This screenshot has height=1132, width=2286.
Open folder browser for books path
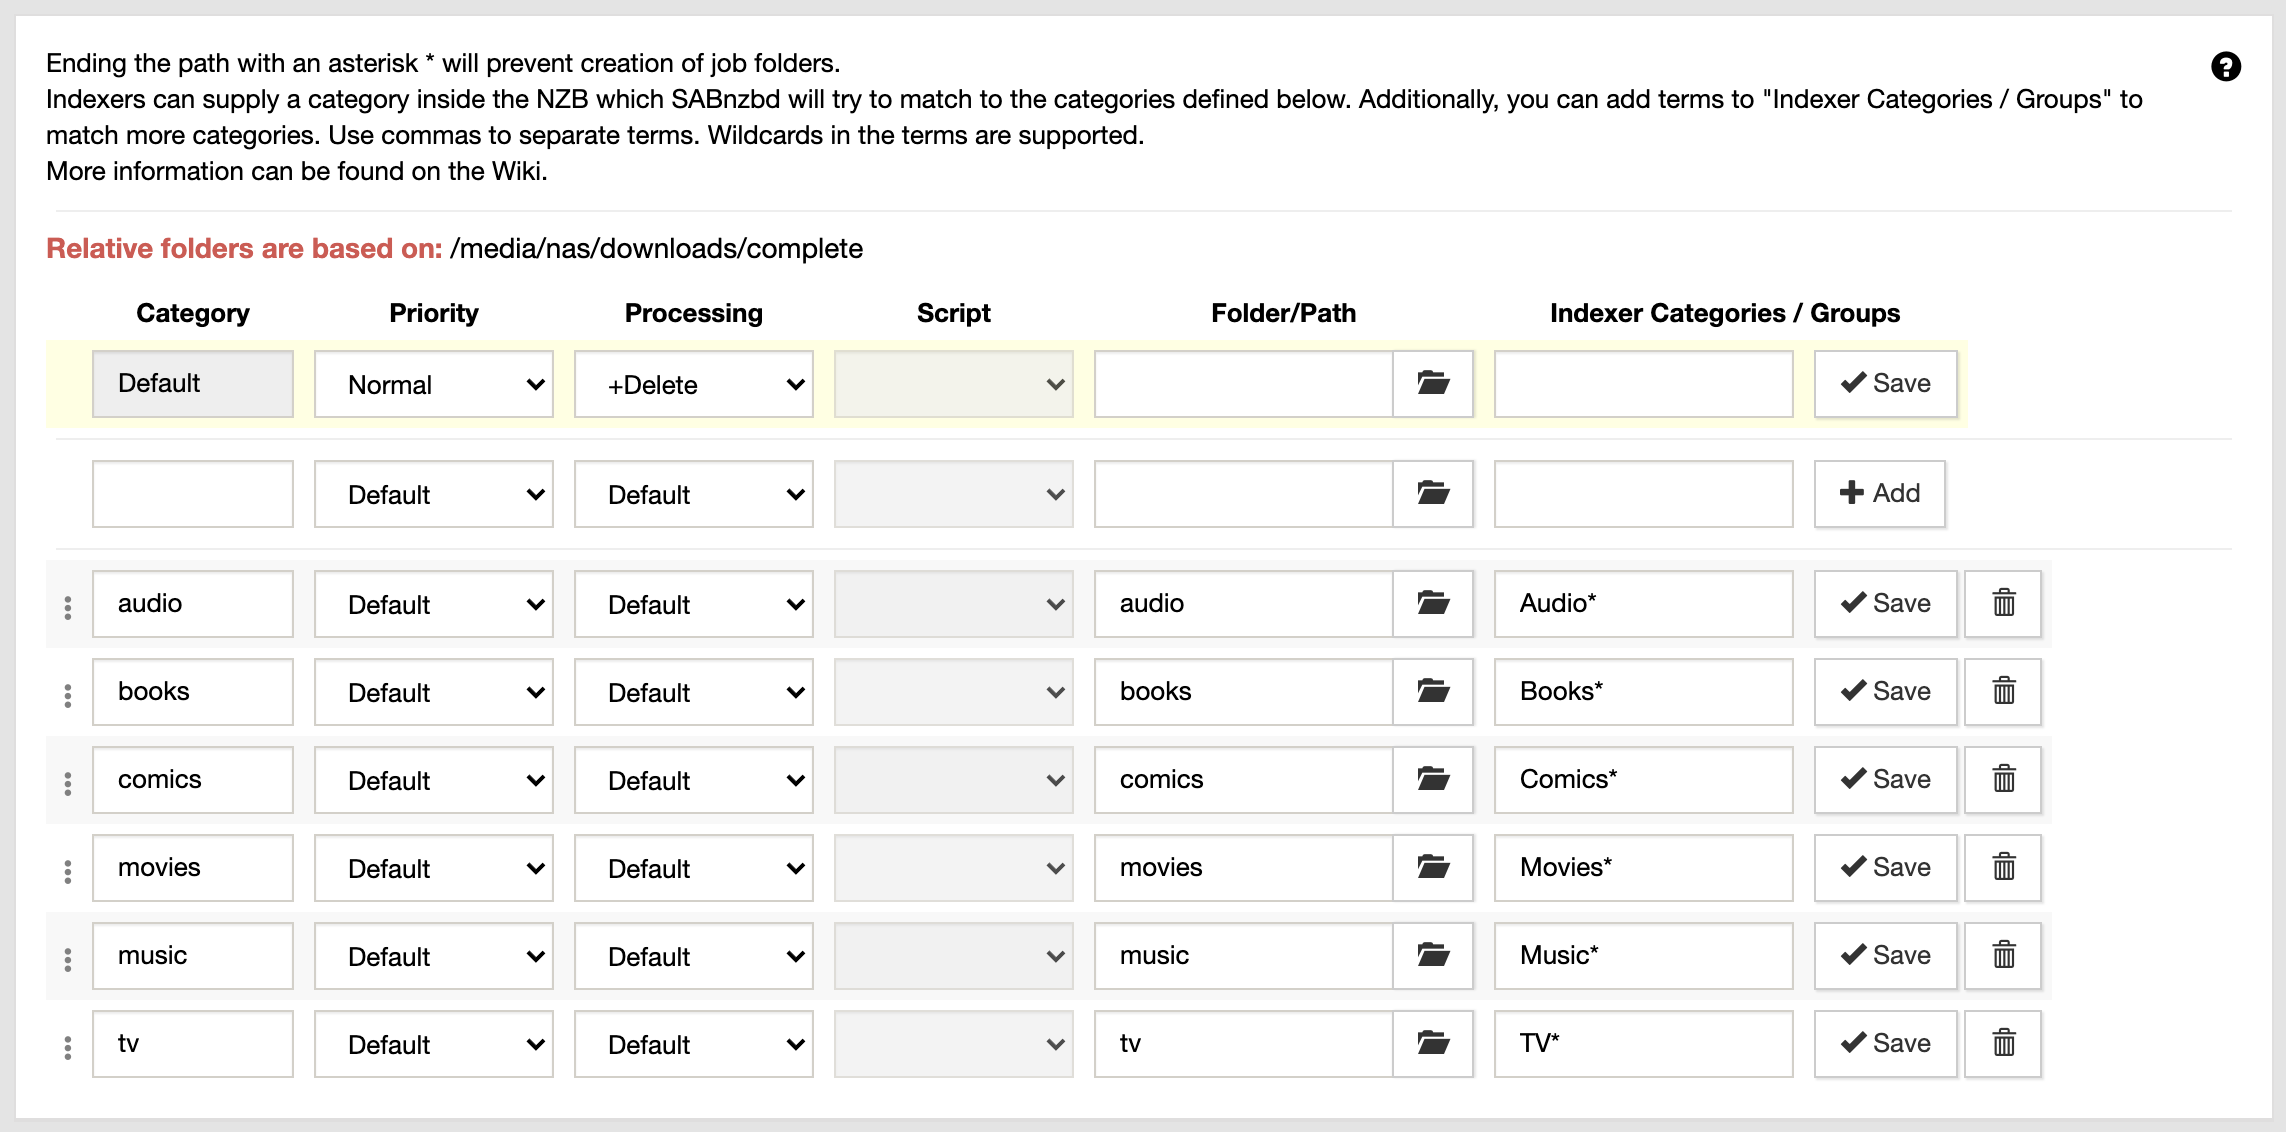click(x=1433, y=691)
